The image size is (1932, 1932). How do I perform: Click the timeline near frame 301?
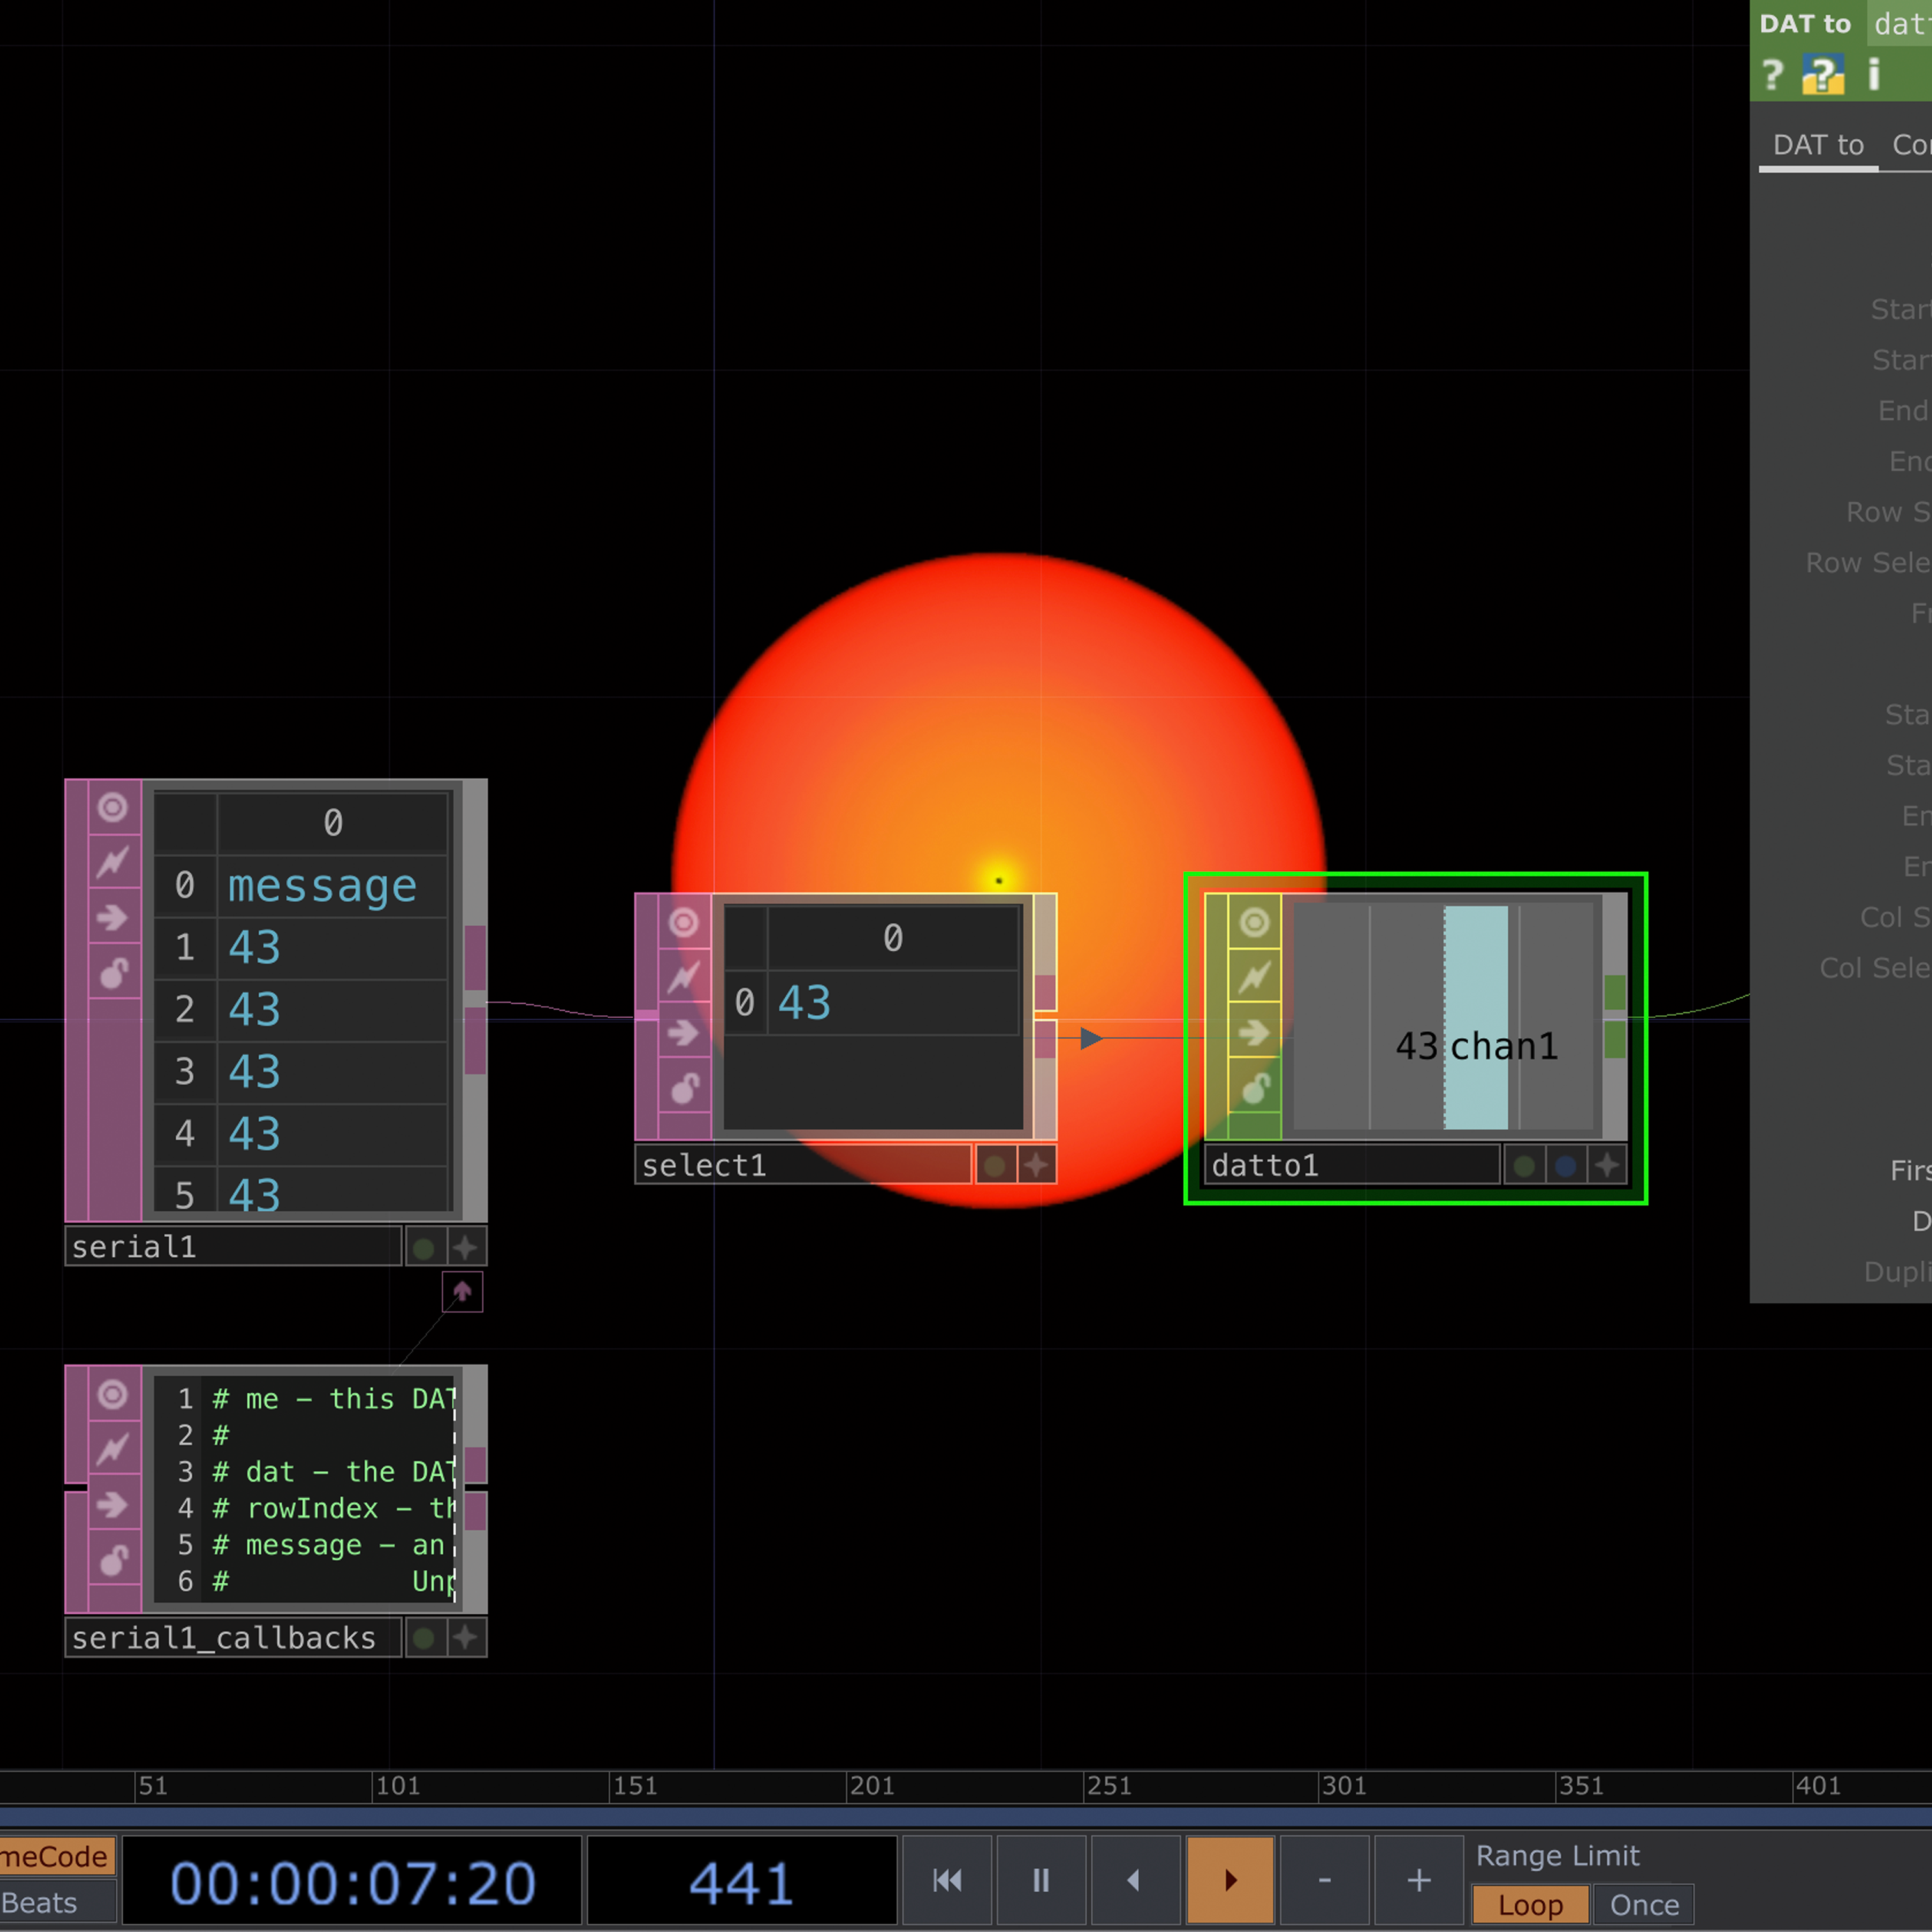pos(1345,1786)
